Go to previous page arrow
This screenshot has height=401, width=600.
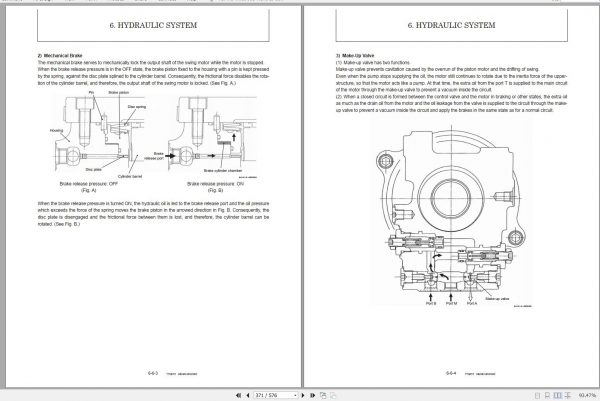(x=248, y=395)
